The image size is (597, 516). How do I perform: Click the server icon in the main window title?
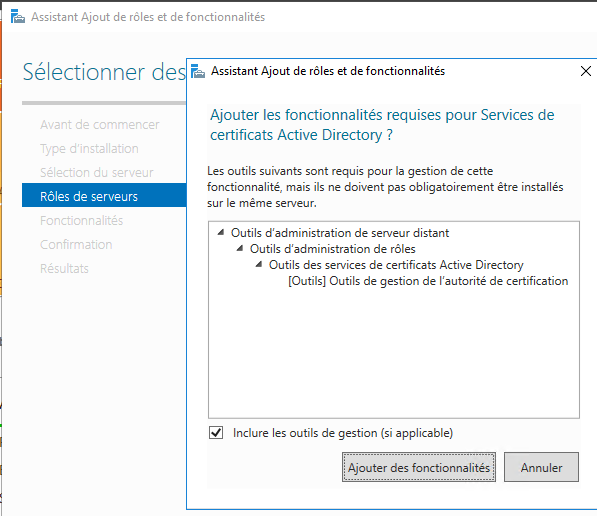coord(18,17)
